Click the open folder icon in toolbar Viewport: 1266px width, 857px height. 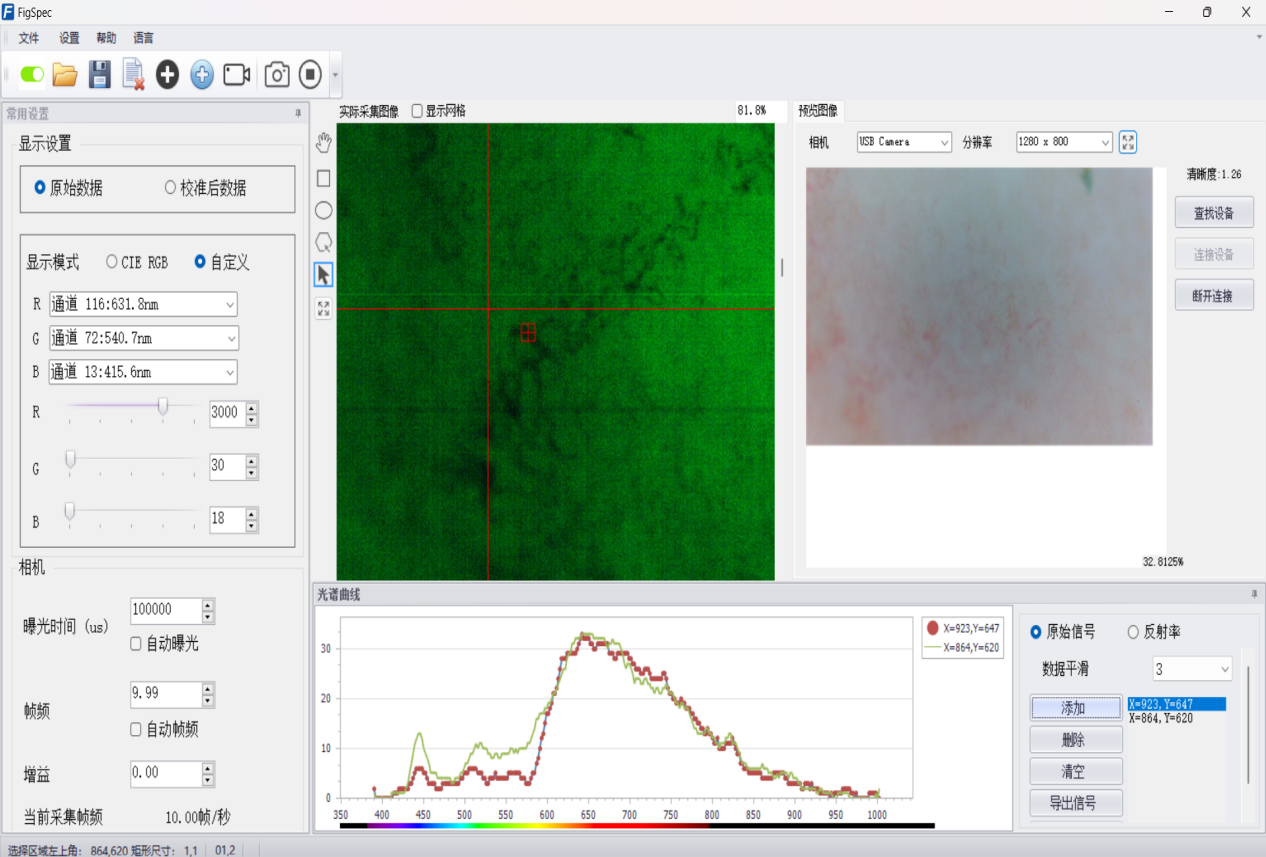(65, 75)
